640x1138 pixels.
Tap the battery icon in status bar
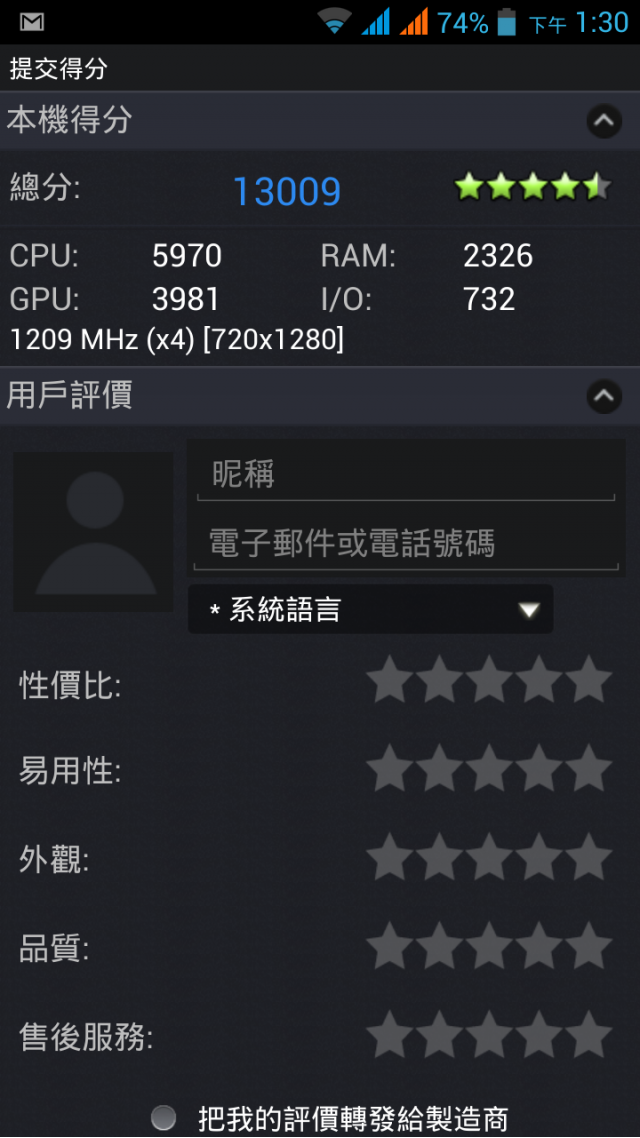coord(506,22)
